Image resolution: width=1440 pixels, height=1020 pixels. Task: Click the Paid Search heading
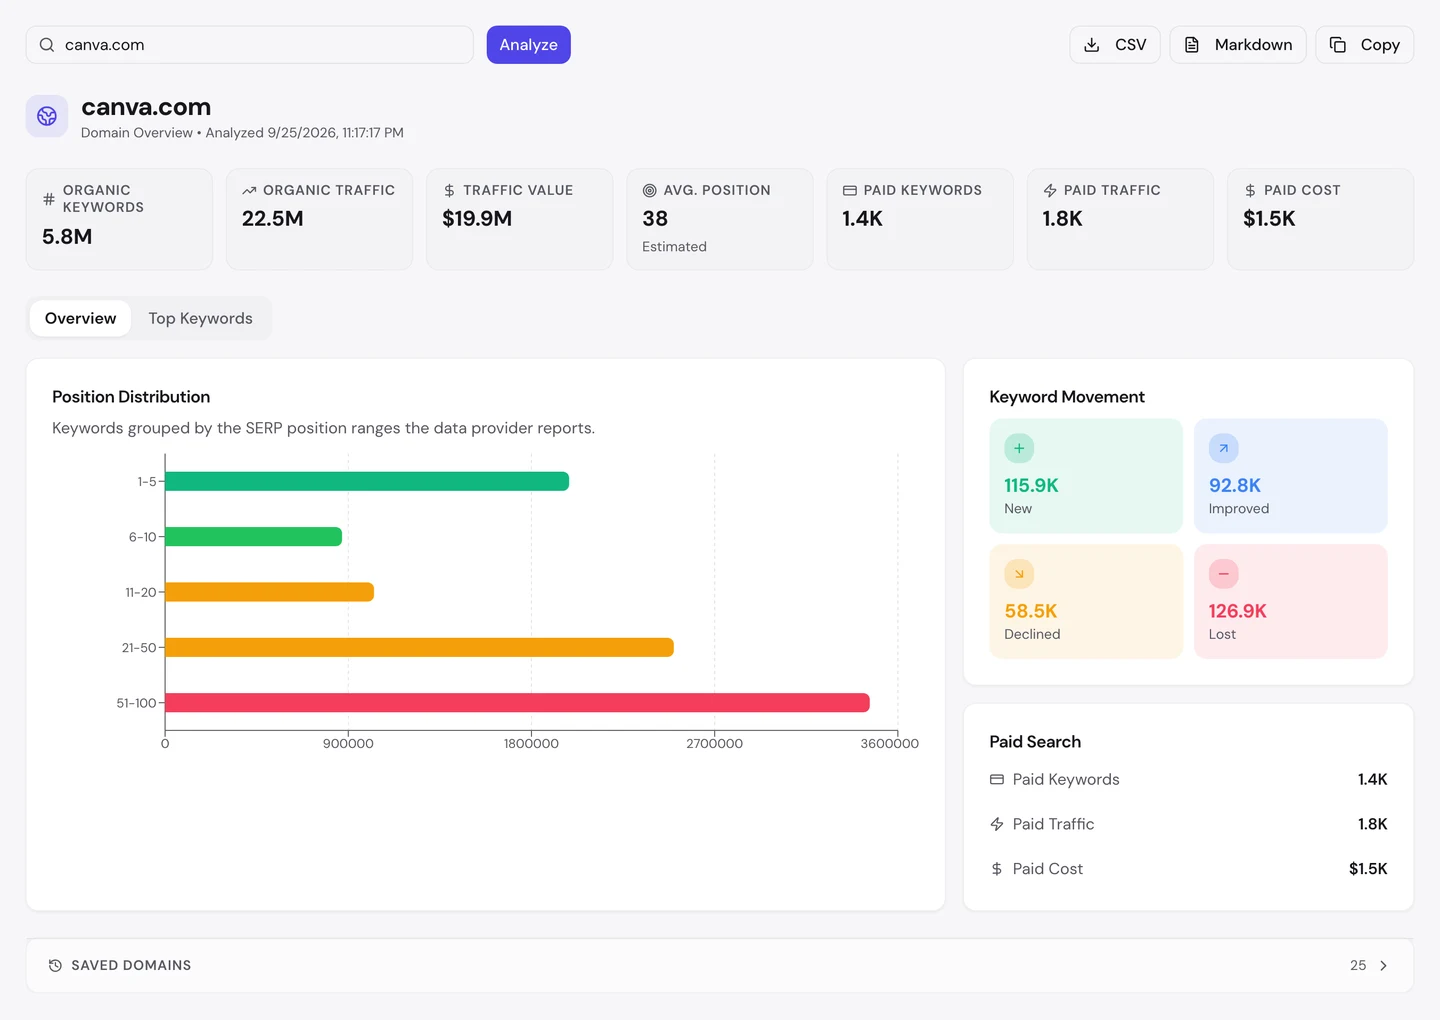1035,742
